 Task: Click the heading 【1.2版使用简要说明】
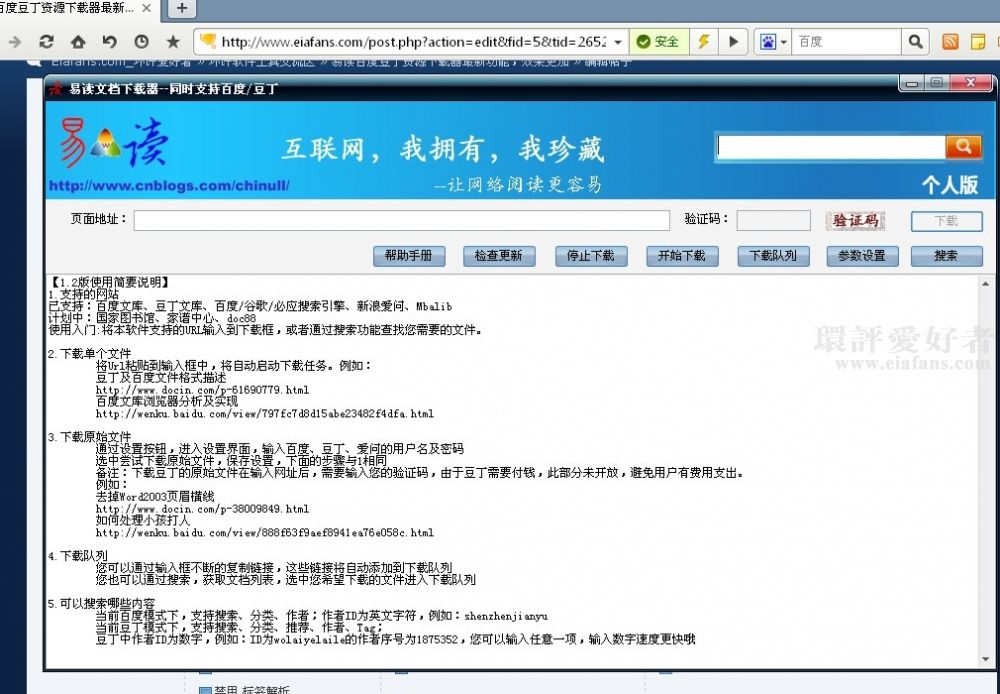pyautogui.click(x=109, y=282)
